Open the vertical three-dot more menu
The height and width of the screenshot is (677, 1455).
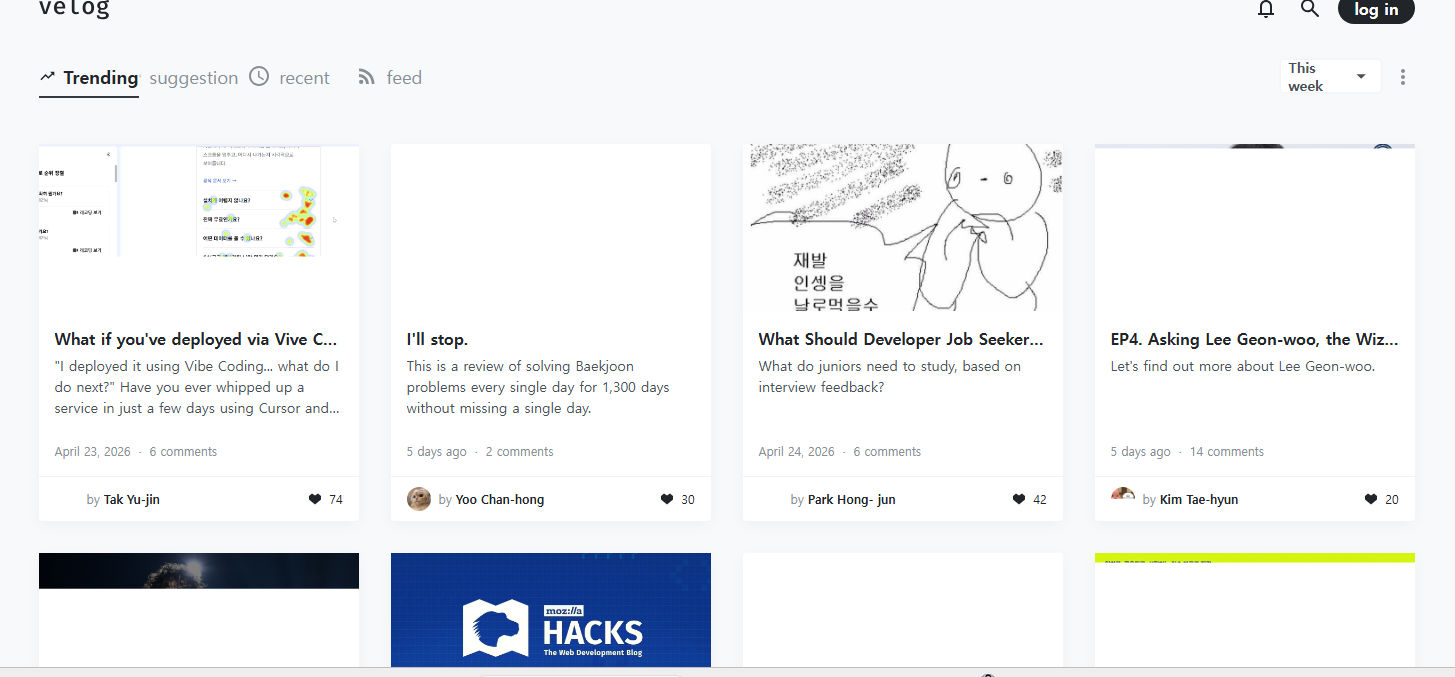(x=1403, y=77)
